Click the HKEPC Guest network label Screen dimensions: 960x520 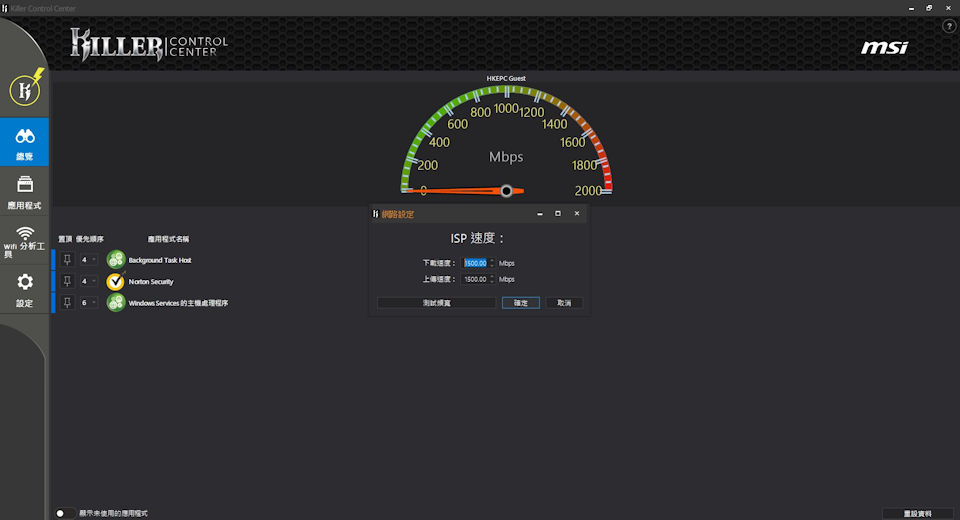click(506, 78)
